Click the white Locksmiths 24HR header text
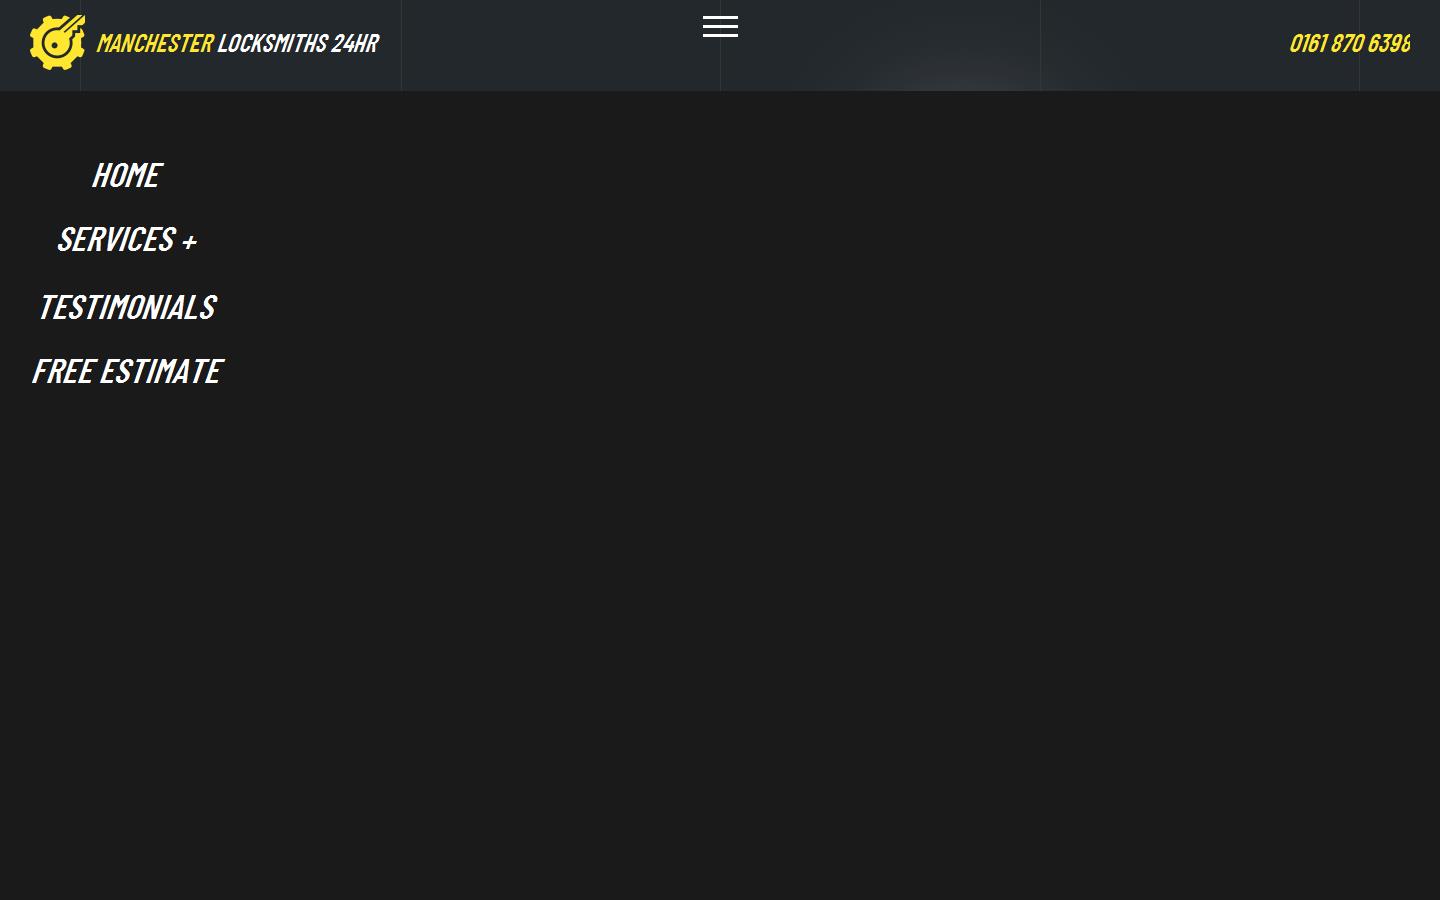 (x=298, y=43)
